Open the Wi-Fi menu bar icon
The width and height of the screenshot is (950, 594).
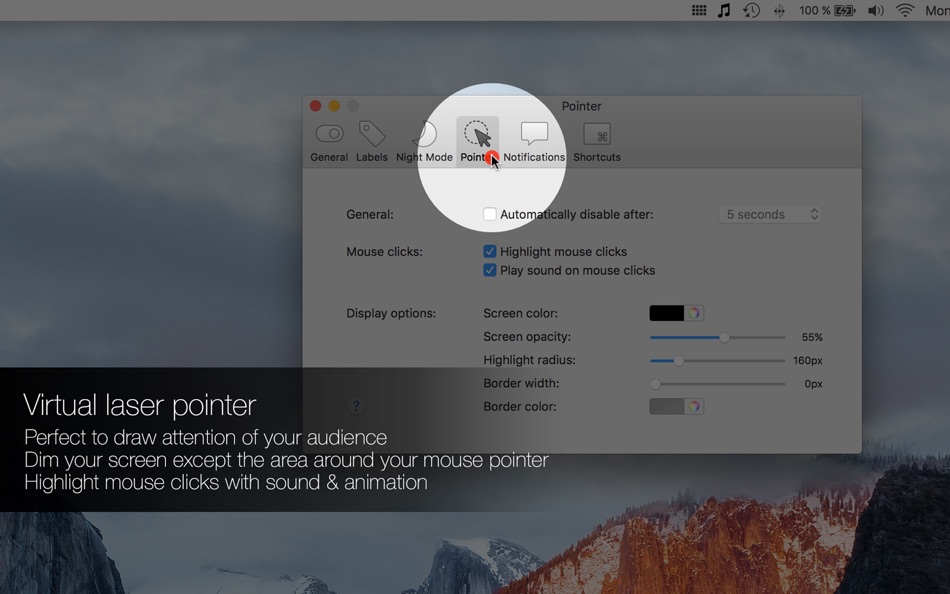tap(905, 10)
